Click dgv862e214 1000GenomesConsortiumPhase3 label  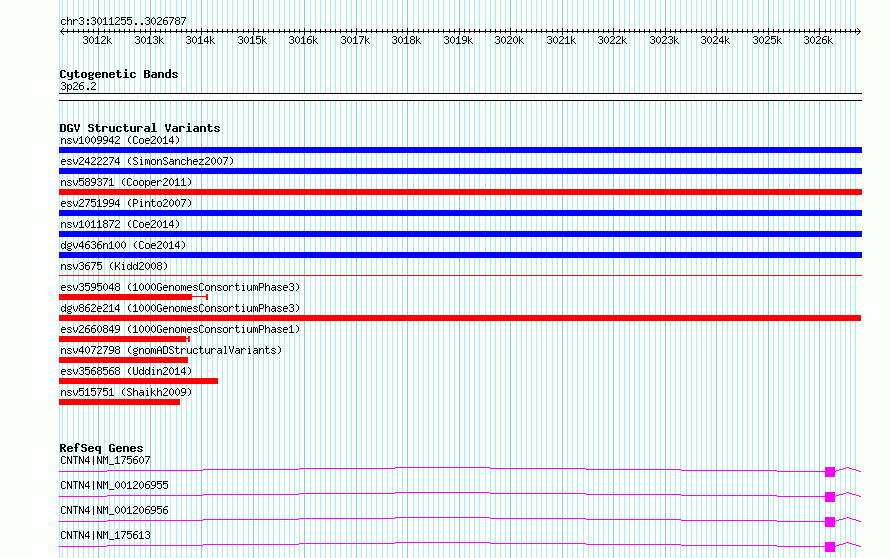(x=180, y=308)
